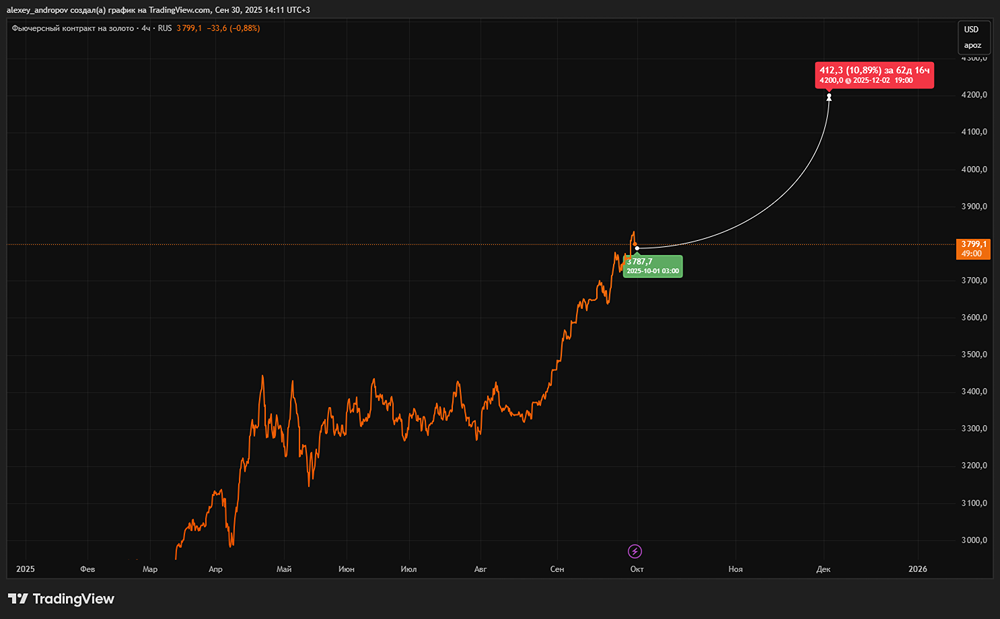
Task: Click the 4100,0 price axis label
Action: pyautogui.click(x=974, y=132)
